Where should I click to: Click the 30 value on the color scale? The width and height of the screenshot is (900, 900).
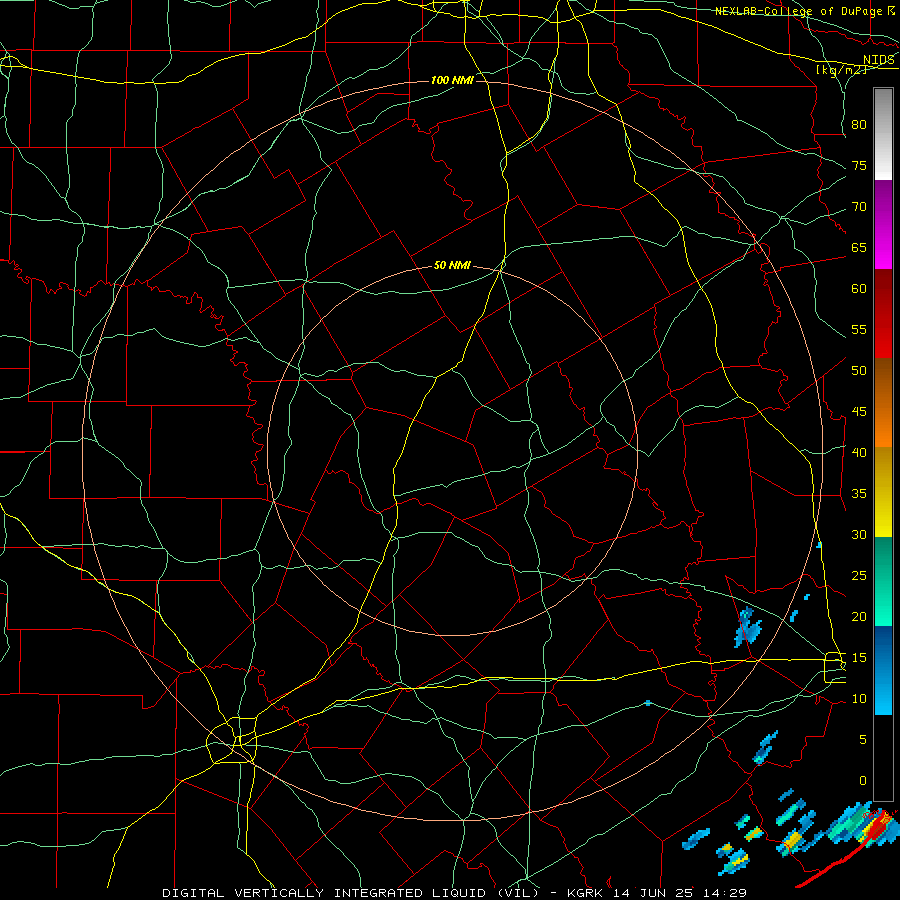(859, 534)
